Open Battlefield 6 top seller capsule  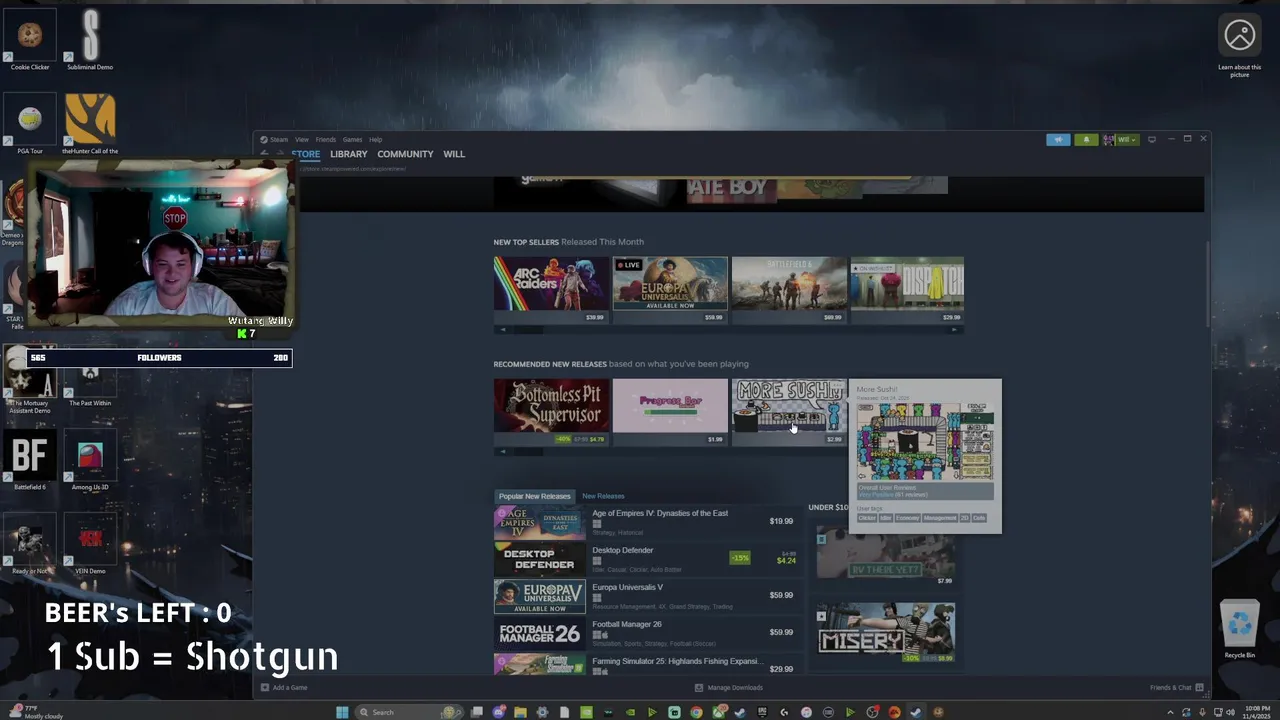789,289
